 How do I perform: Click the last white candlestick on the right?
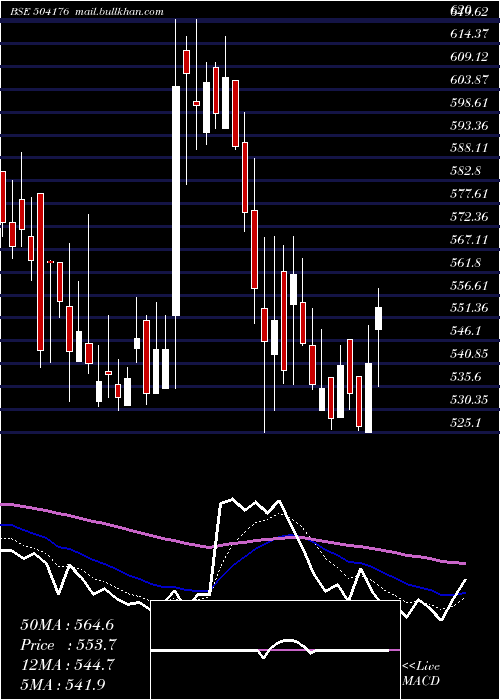[379, 318]
